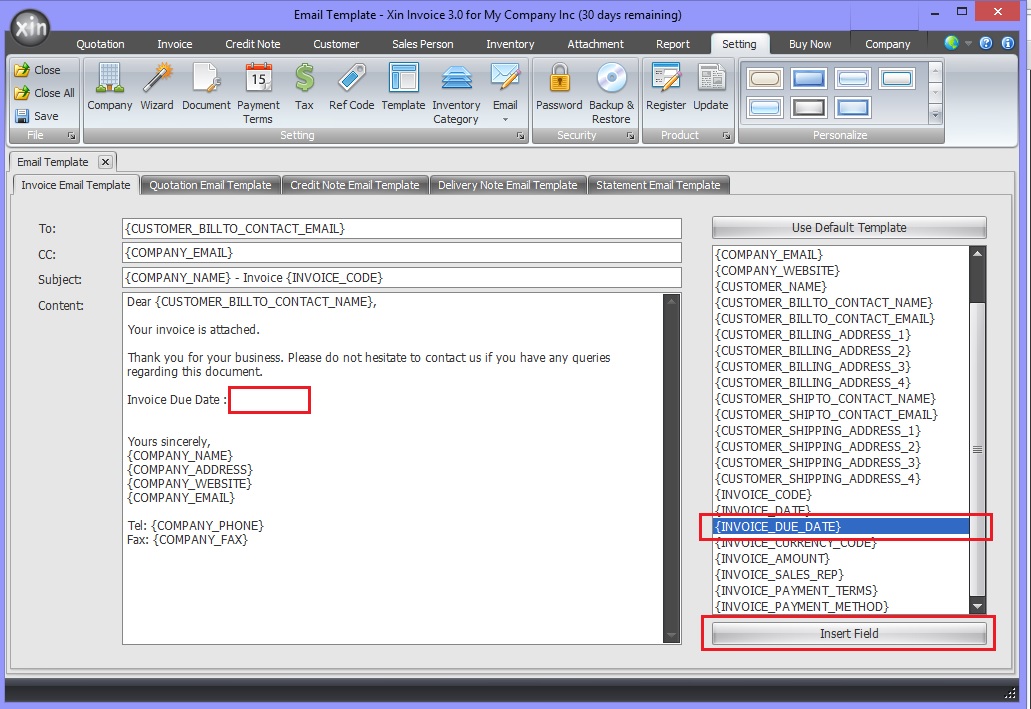Click field list scrollbar up arrow
Screen dimensions: 1031x709
click(978, 254)
